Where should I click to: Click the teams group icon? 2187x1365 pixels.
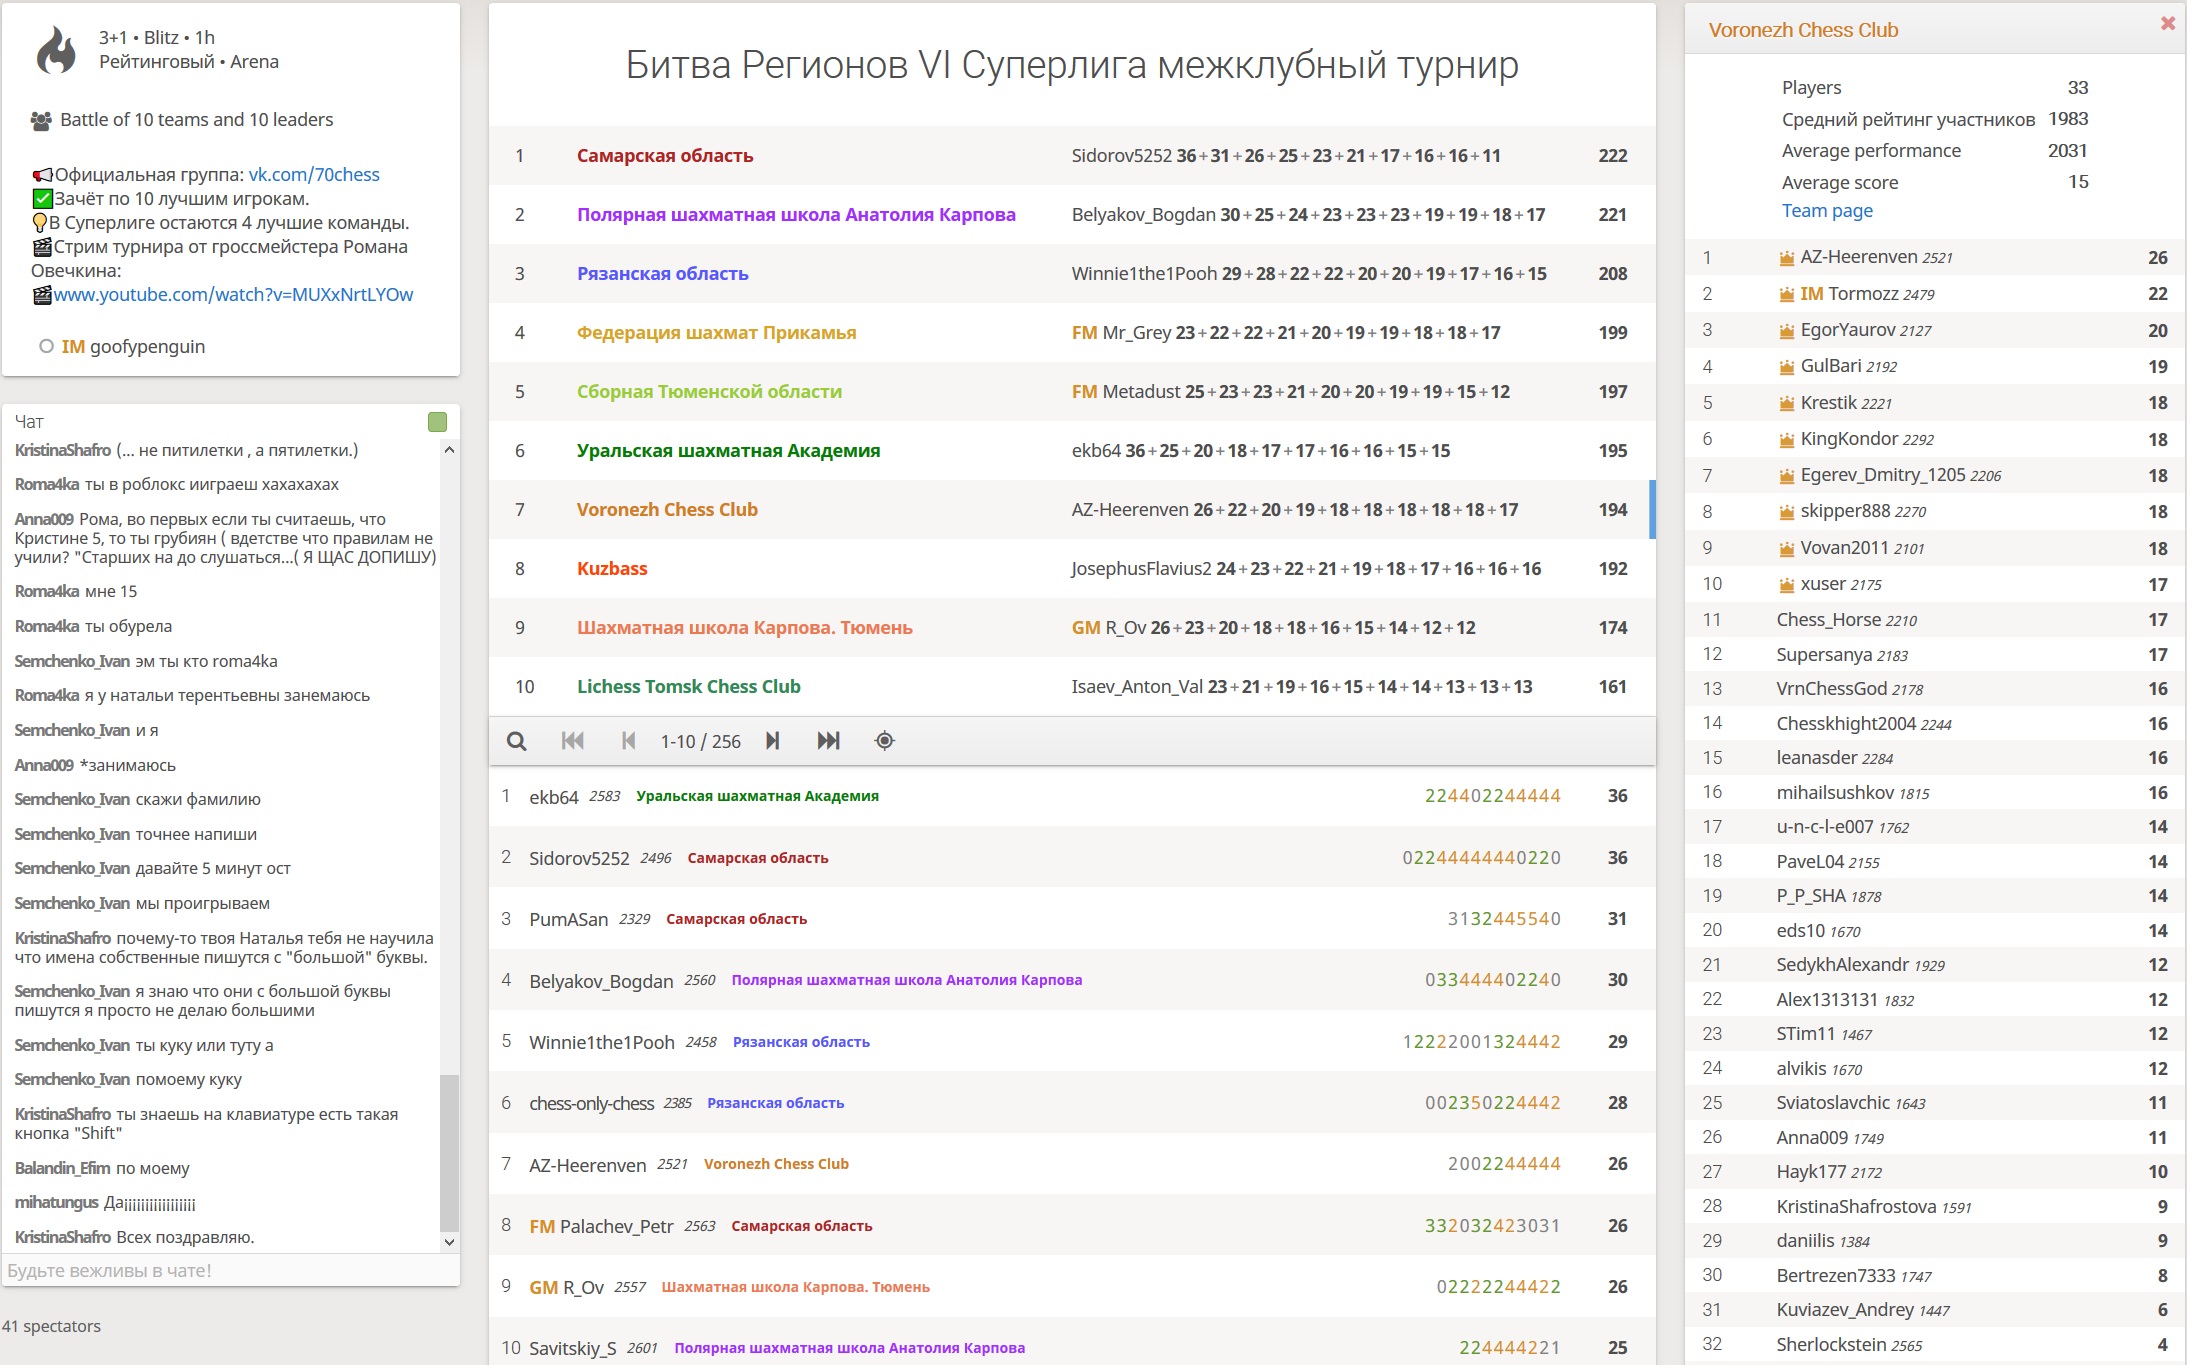pyautogui.click(x=41, y=121)
